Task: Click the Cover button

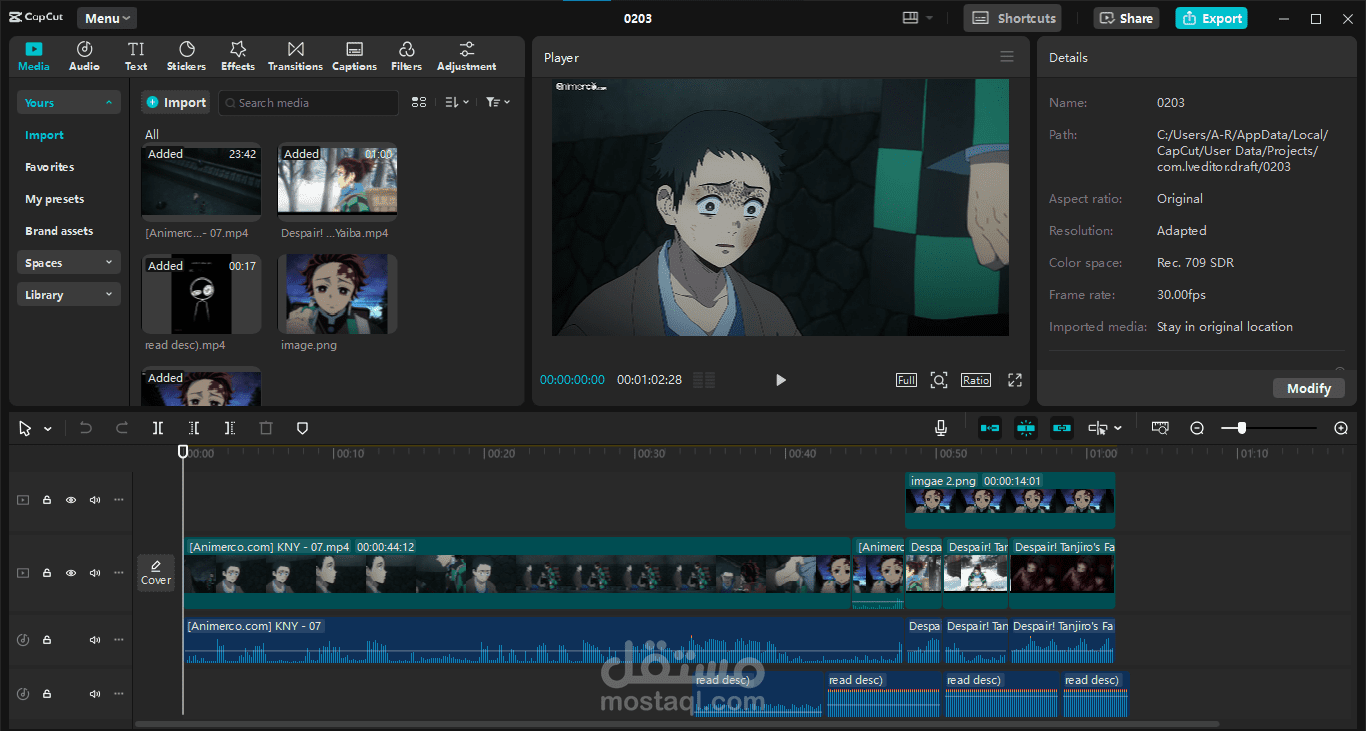Action: (x=156, y=573)
